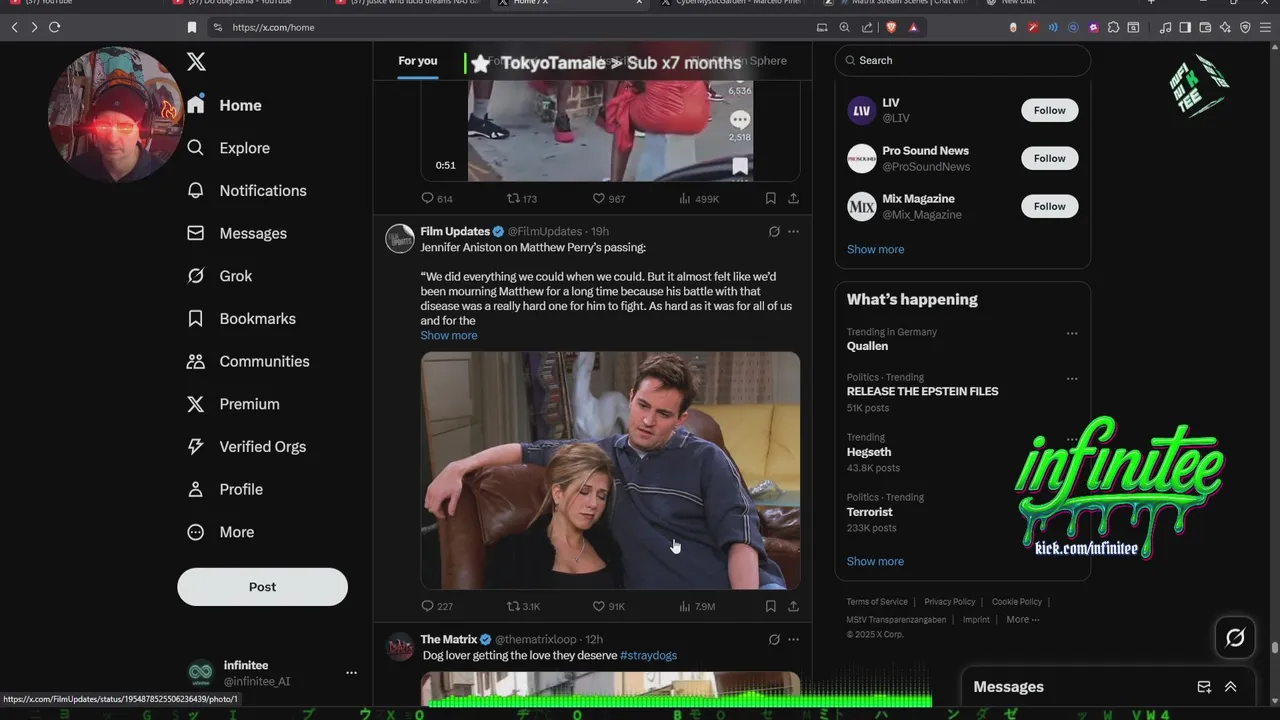Reply to the post with 614 comments

point(437,199)
